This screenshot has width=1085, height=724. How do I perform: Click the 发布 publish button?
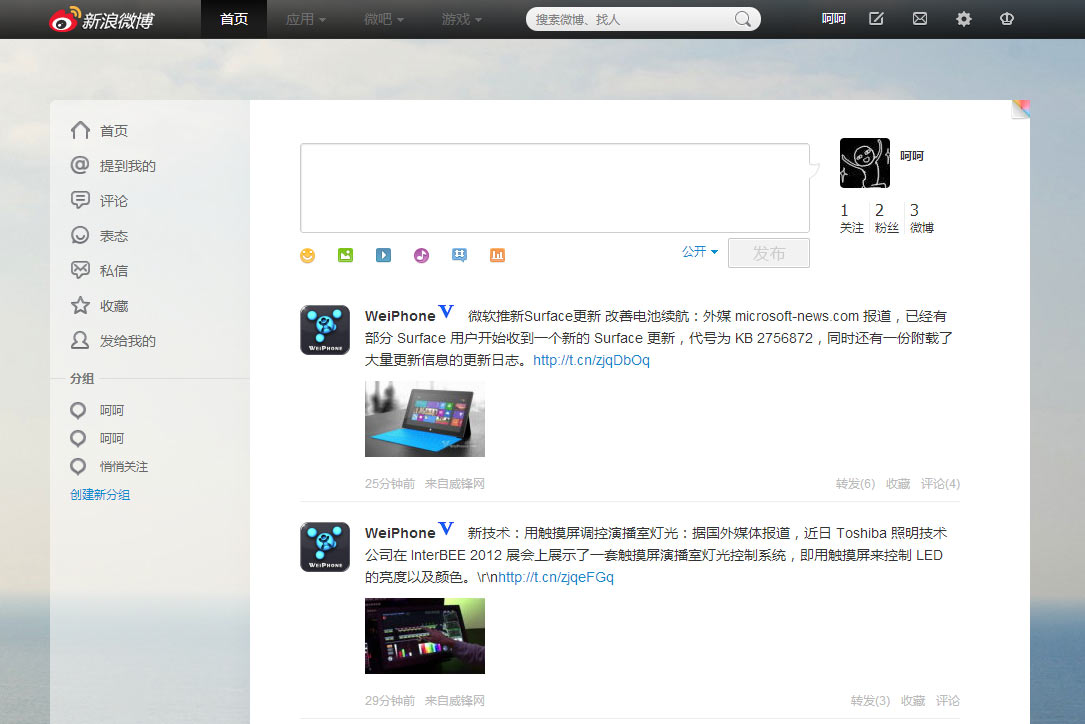768,254
